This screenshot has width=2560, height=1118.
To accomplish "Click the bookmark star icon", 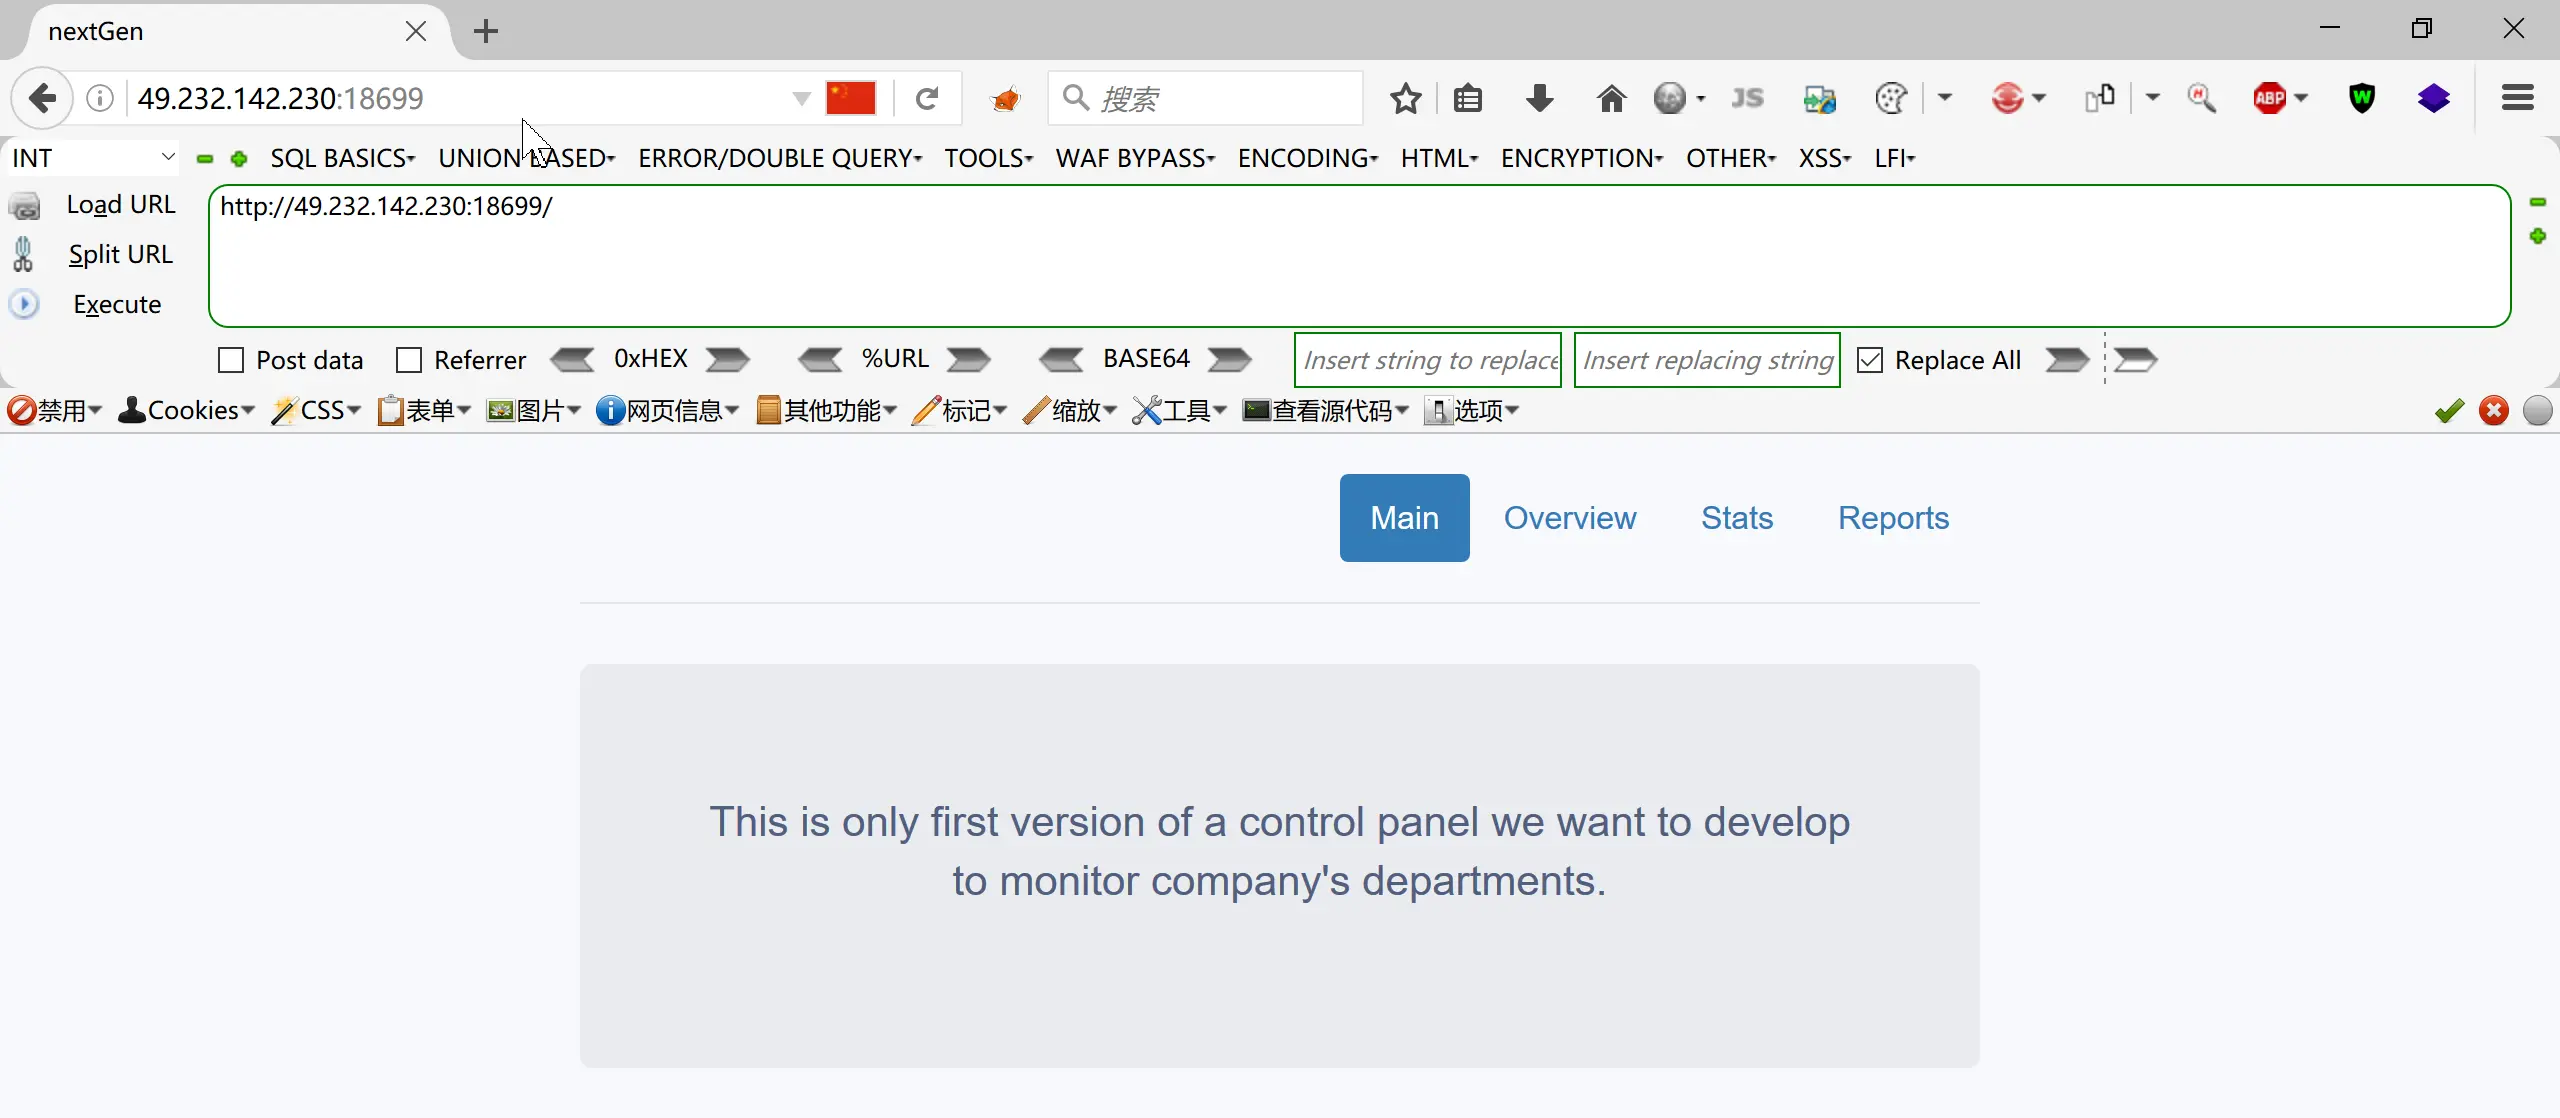I will point(1405,98).
